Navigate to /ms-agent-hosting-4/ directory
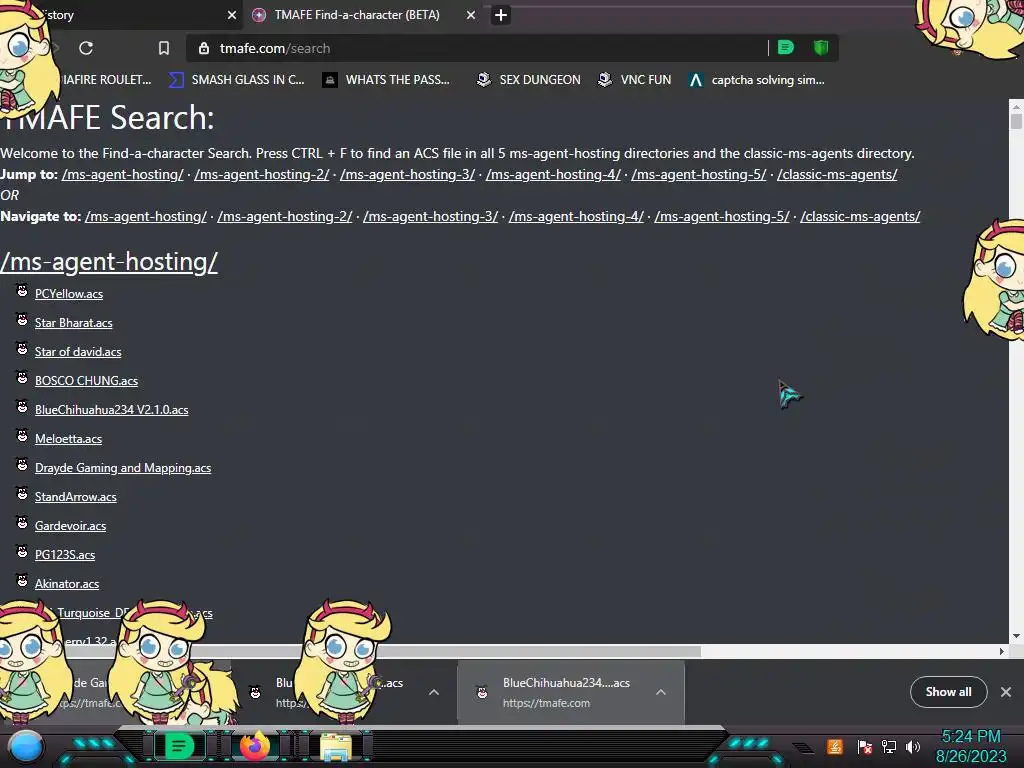Viewport: 1024px width, 768px height. pos(576,216)
